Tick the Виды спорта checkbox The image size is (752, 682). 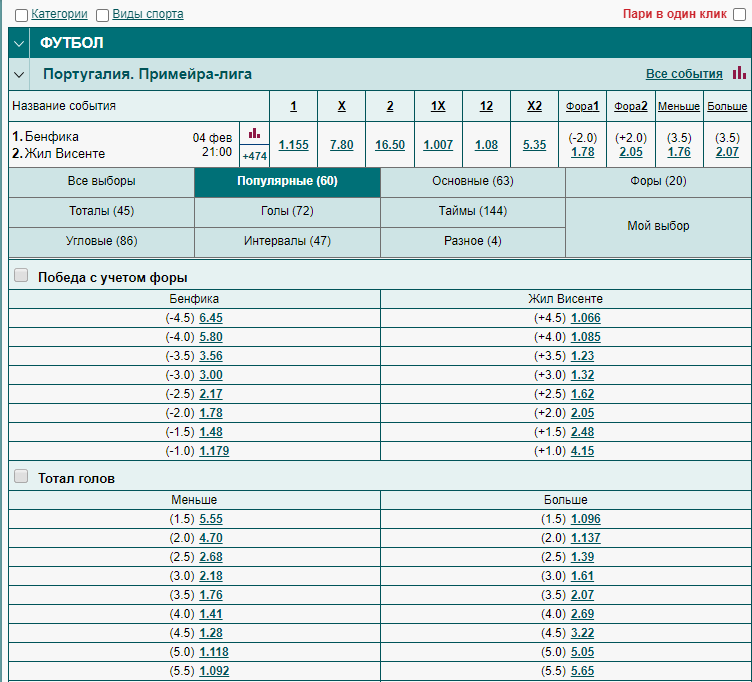[x=102, y=15]
